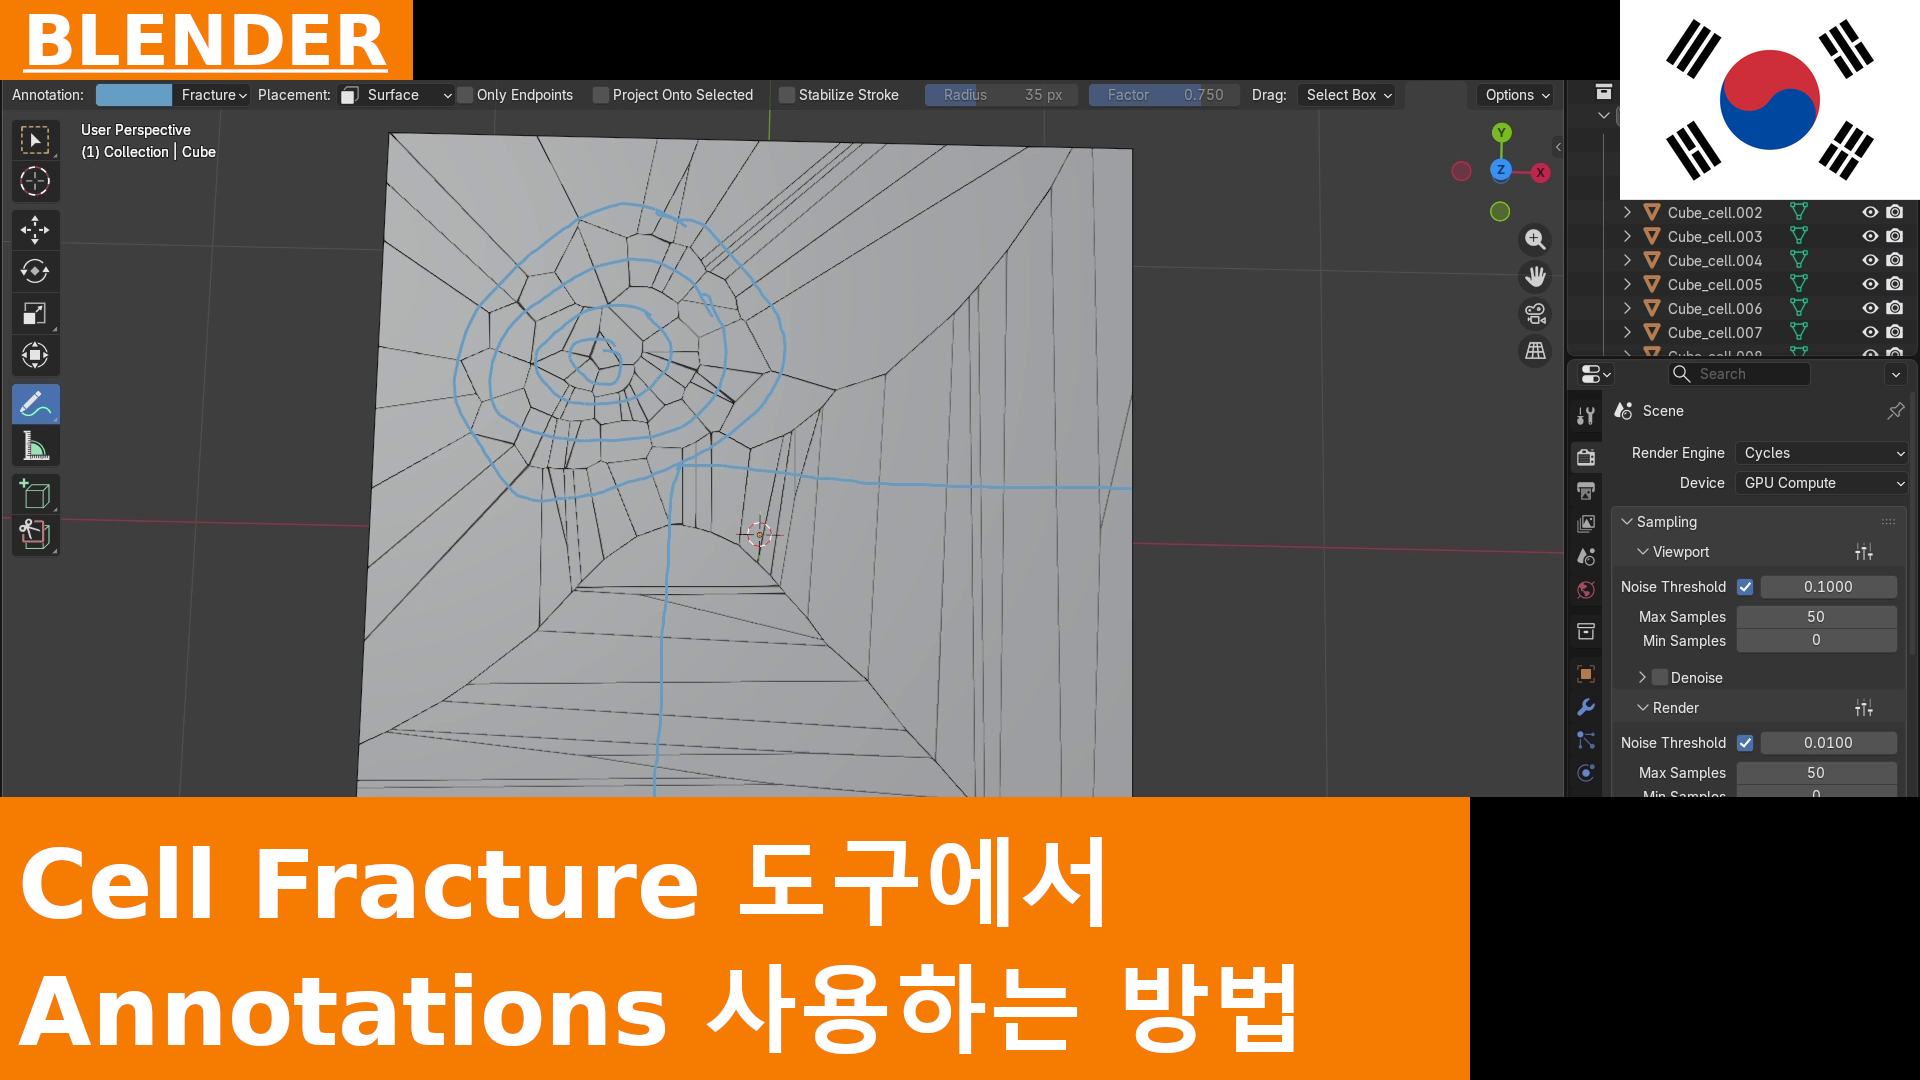
Task: Click the viewport zoom magnifier icon
Action: tap(1535, 240)
